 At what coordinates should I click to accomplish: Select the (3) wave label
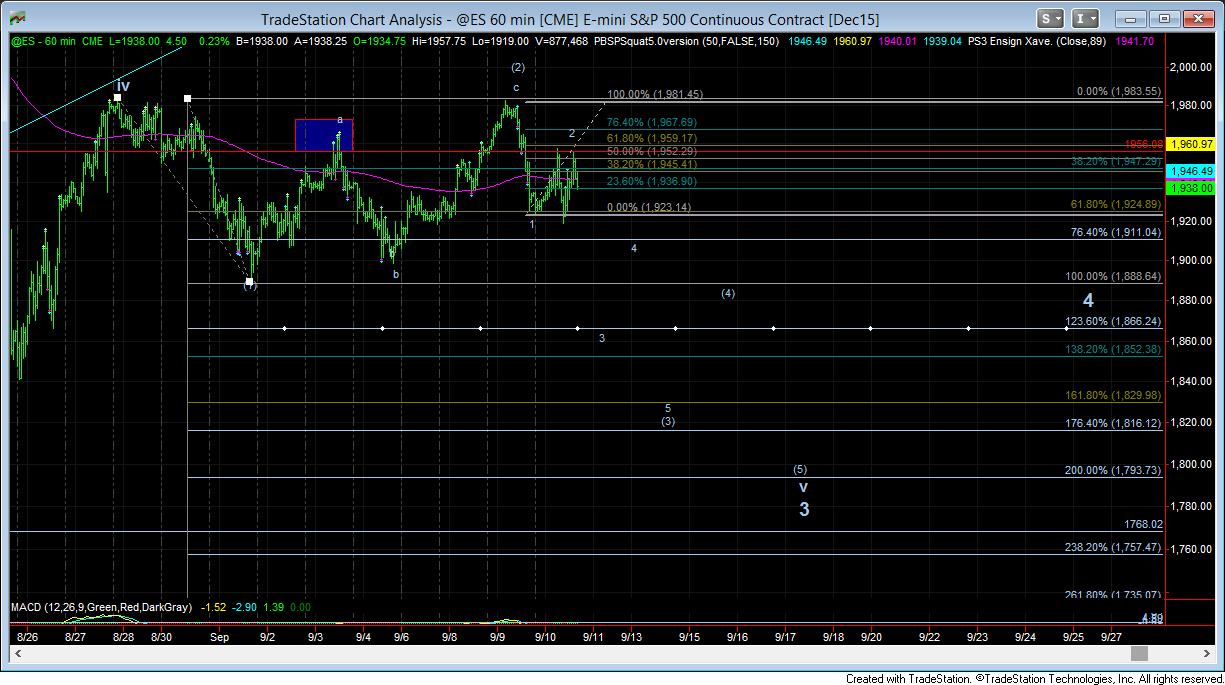(x=668, y=421)
